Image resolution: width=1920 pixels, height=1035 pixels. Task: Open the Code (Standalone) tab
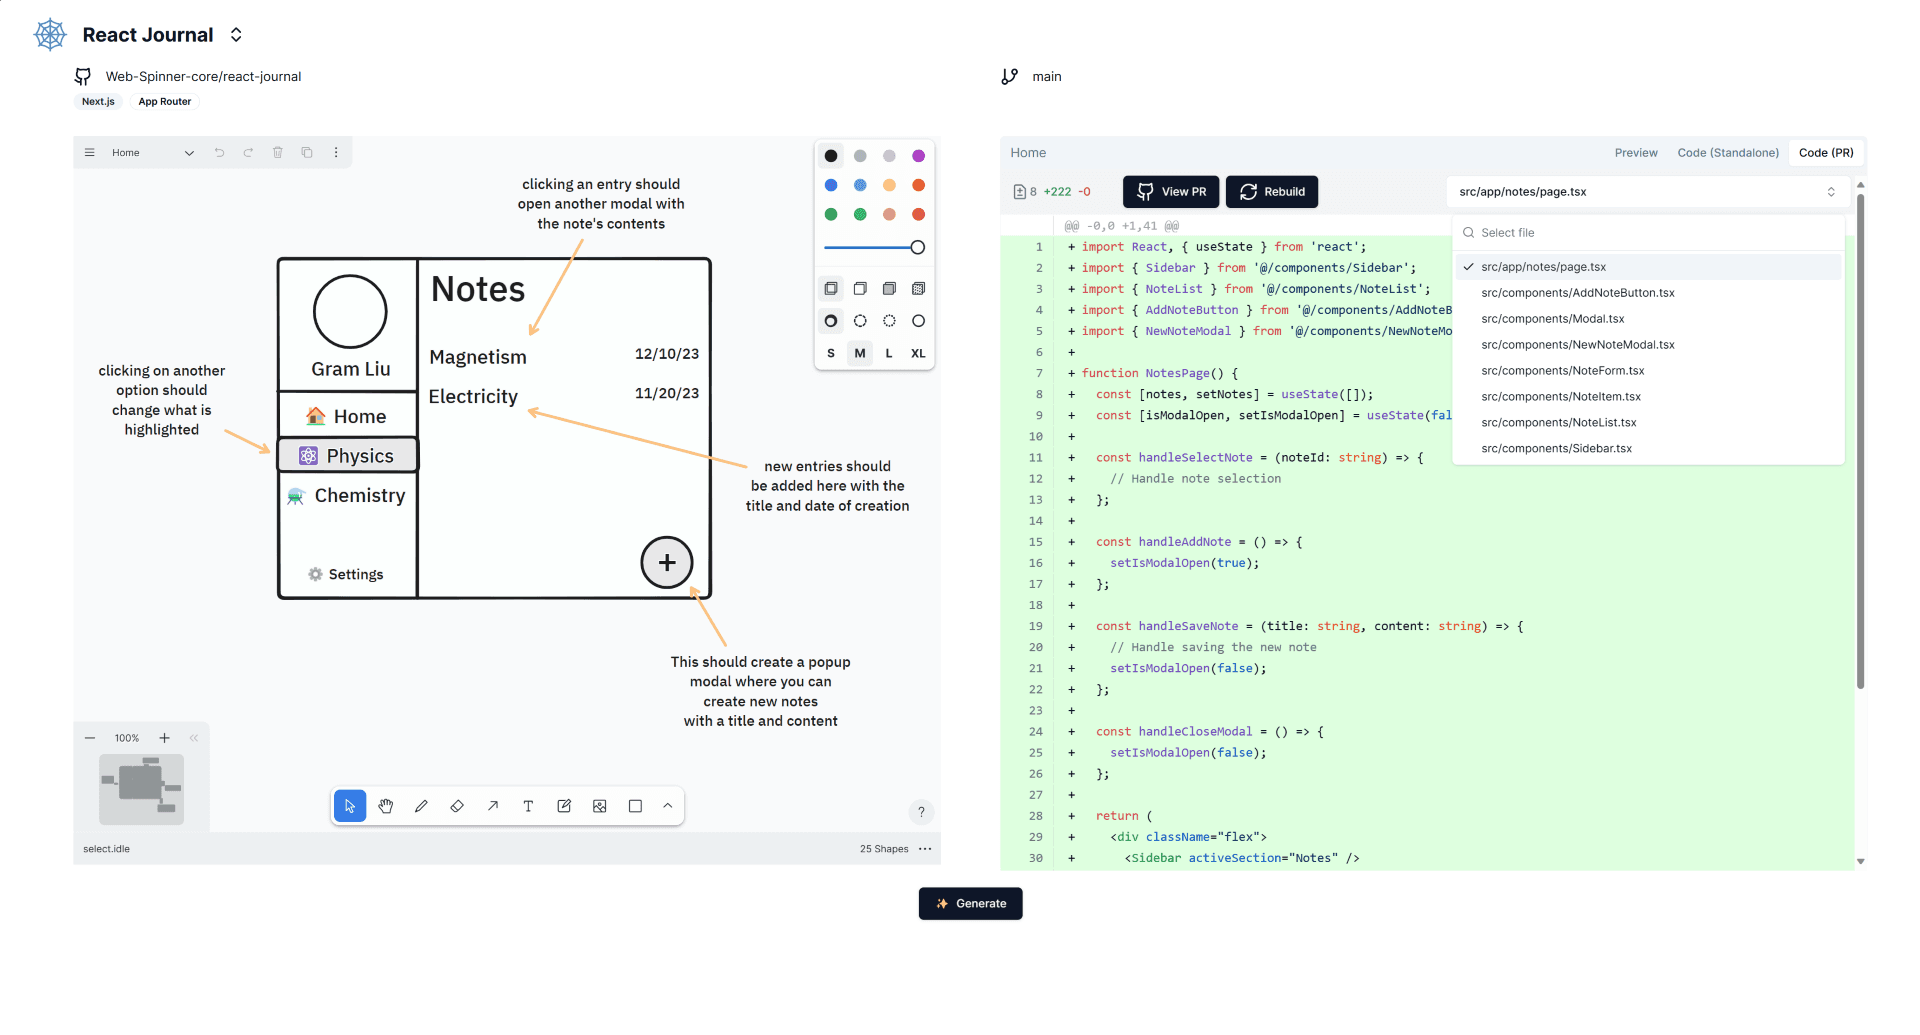pyautogui.click(x=1727, y=153)
